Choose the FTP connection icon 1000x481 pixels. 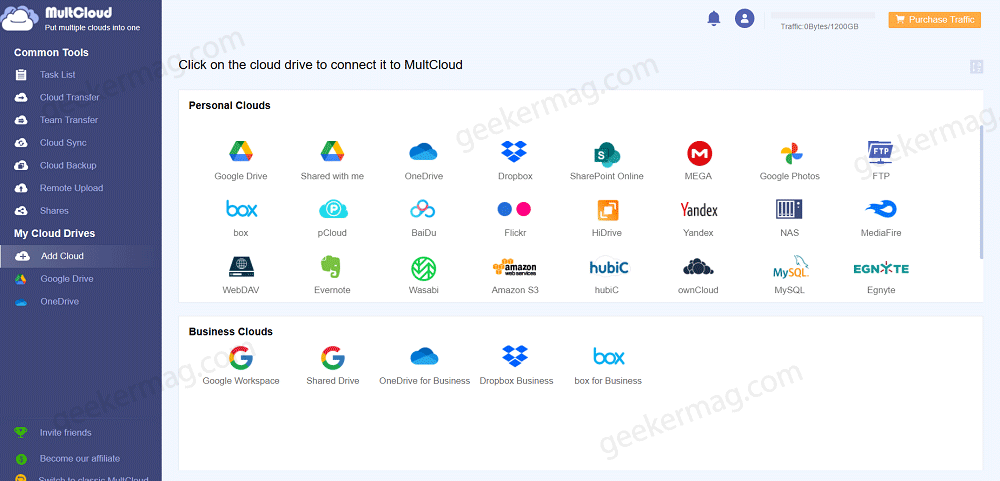[x=881, y=153]
